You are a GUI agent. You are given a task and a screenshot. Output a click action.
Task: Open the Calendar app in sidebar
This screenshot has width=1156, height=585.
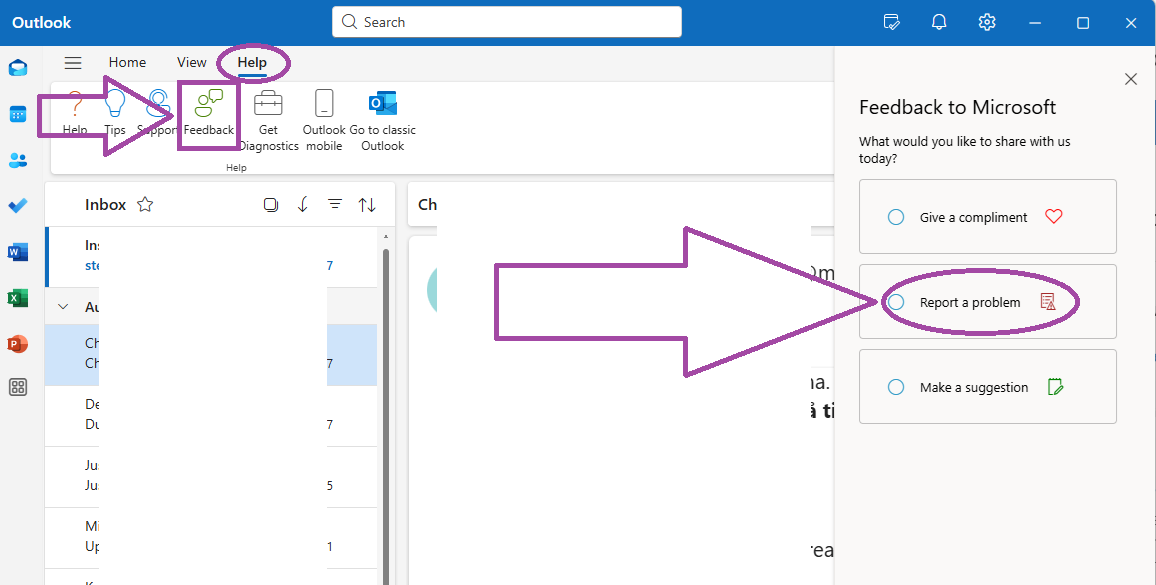[x=18, y=114]
